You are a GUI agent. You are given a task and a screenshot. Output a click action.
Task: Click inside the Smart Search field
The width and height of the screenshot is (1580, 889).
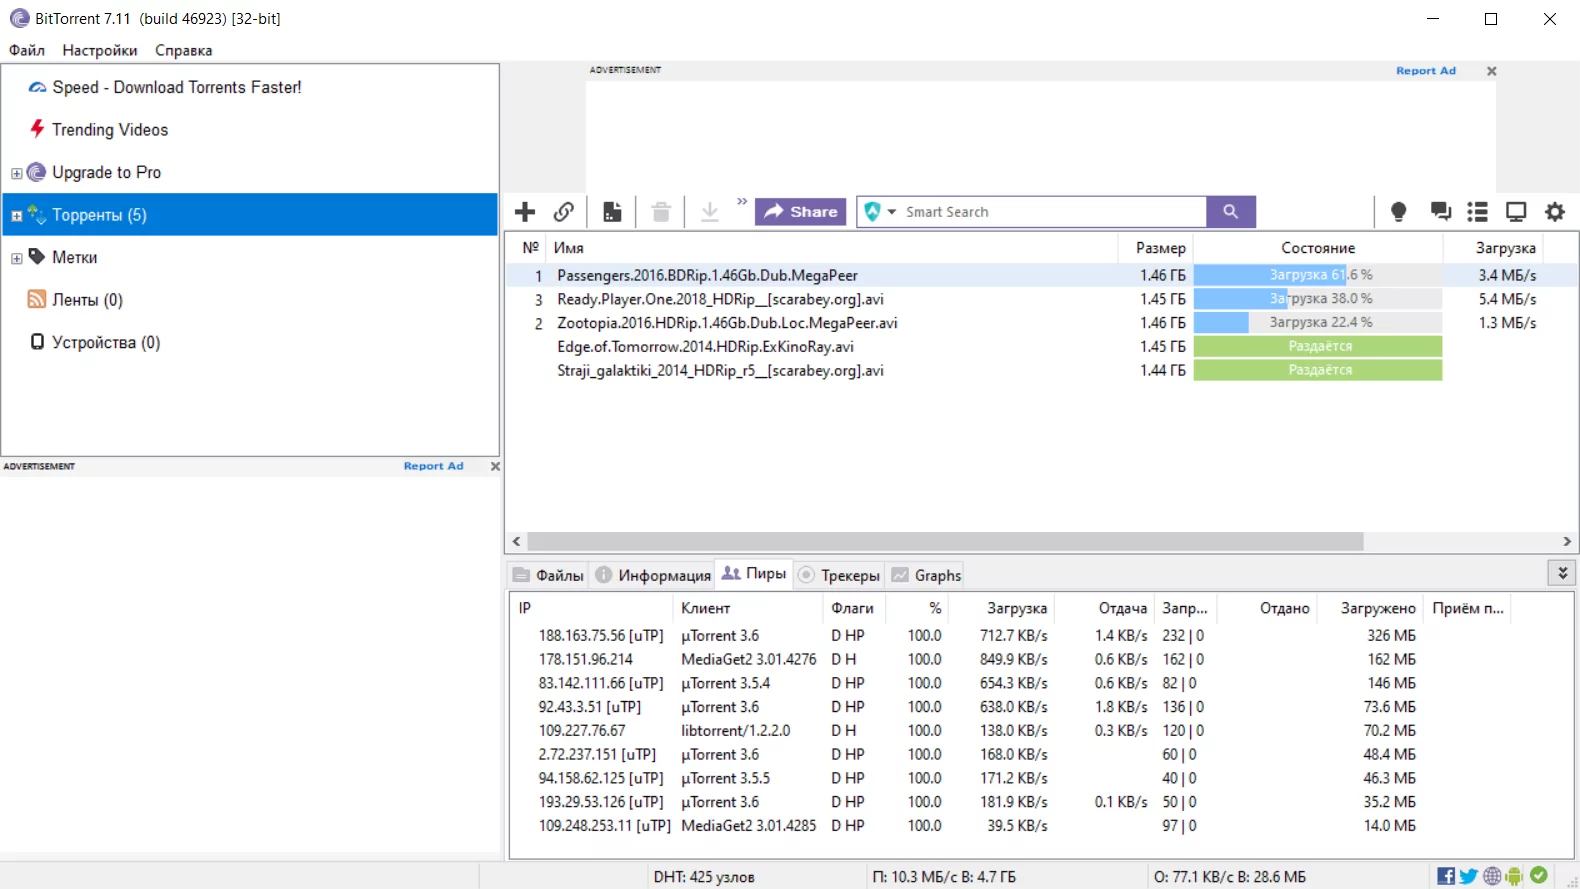tap(1052, 212)
